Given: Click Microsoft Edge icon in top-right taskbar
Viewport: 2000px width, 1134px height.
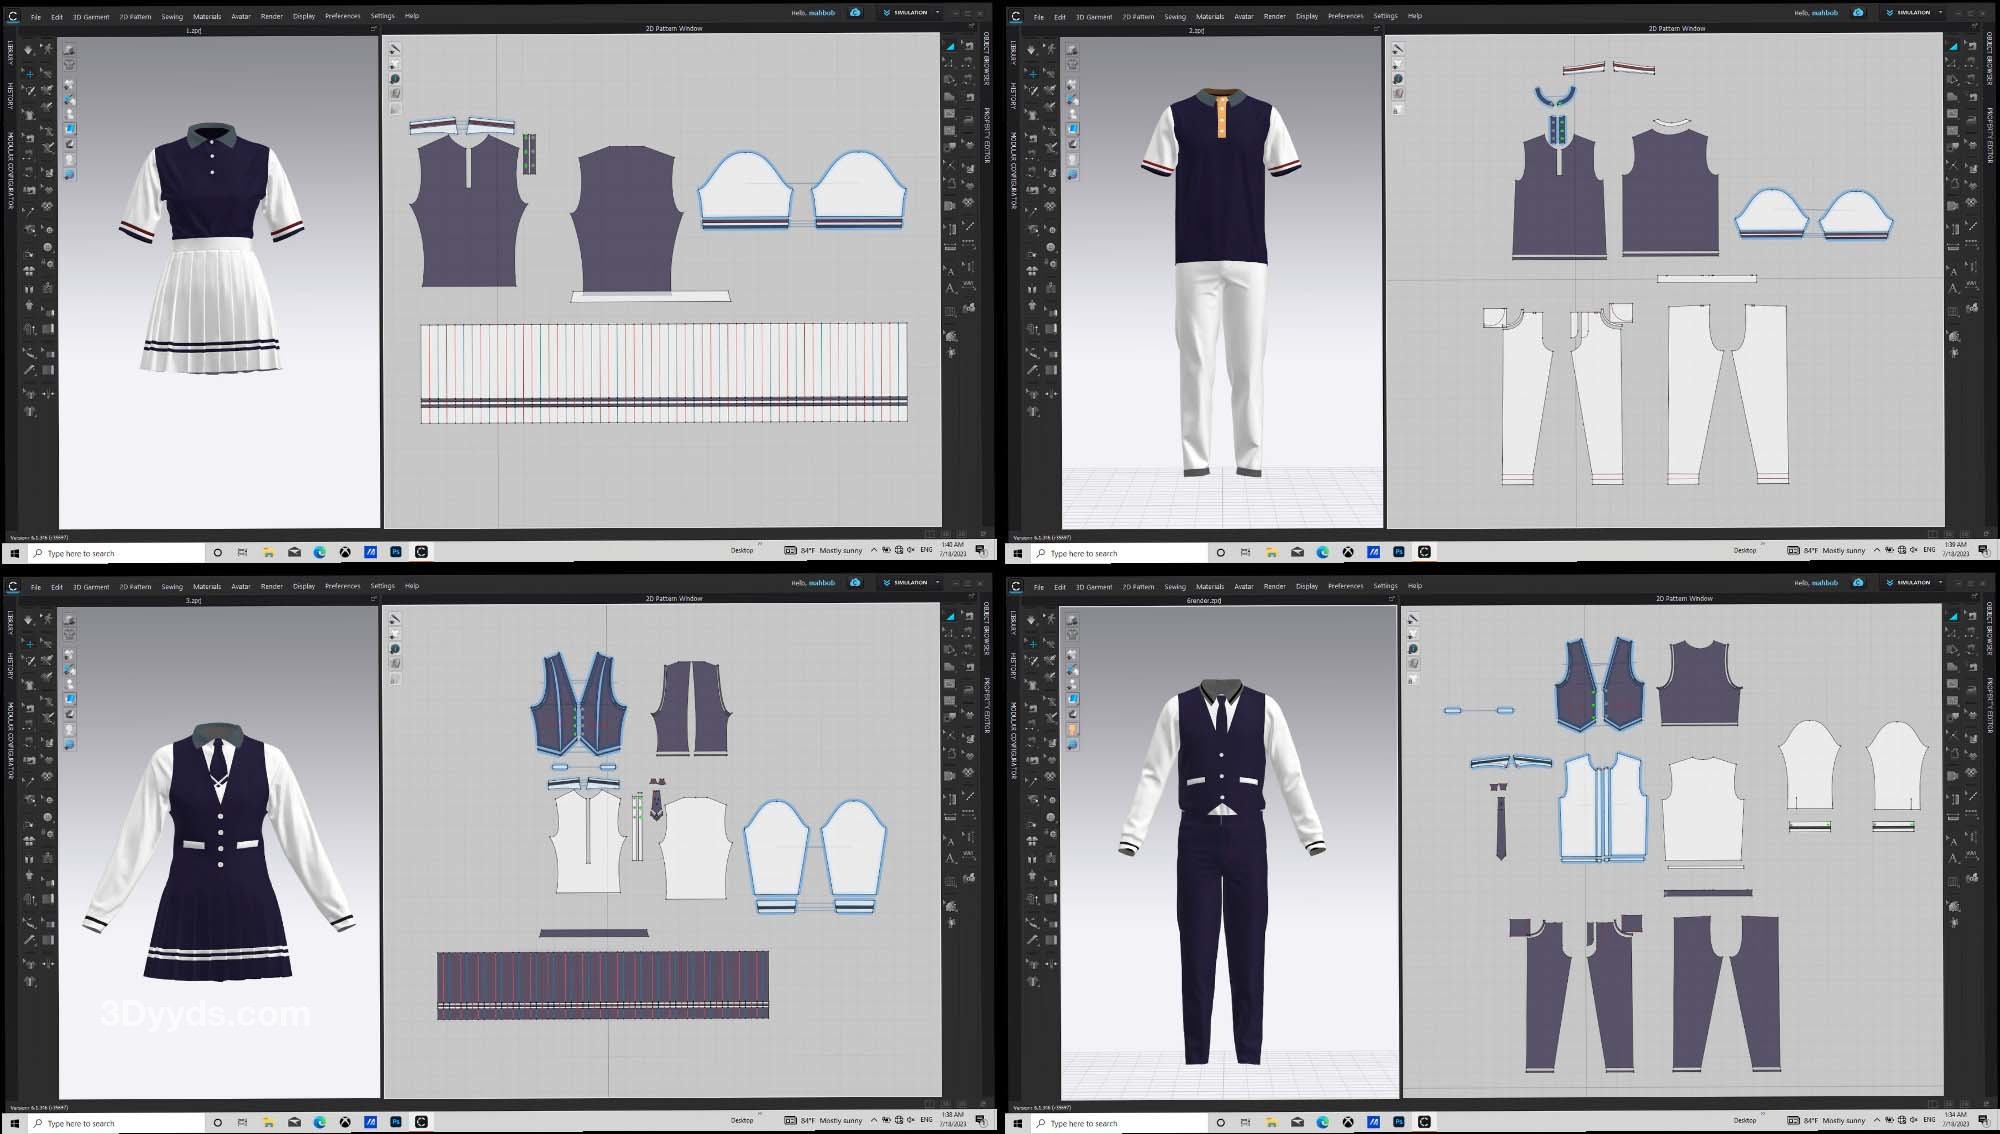Looking at the screenshot, I should click(1323, 551).
